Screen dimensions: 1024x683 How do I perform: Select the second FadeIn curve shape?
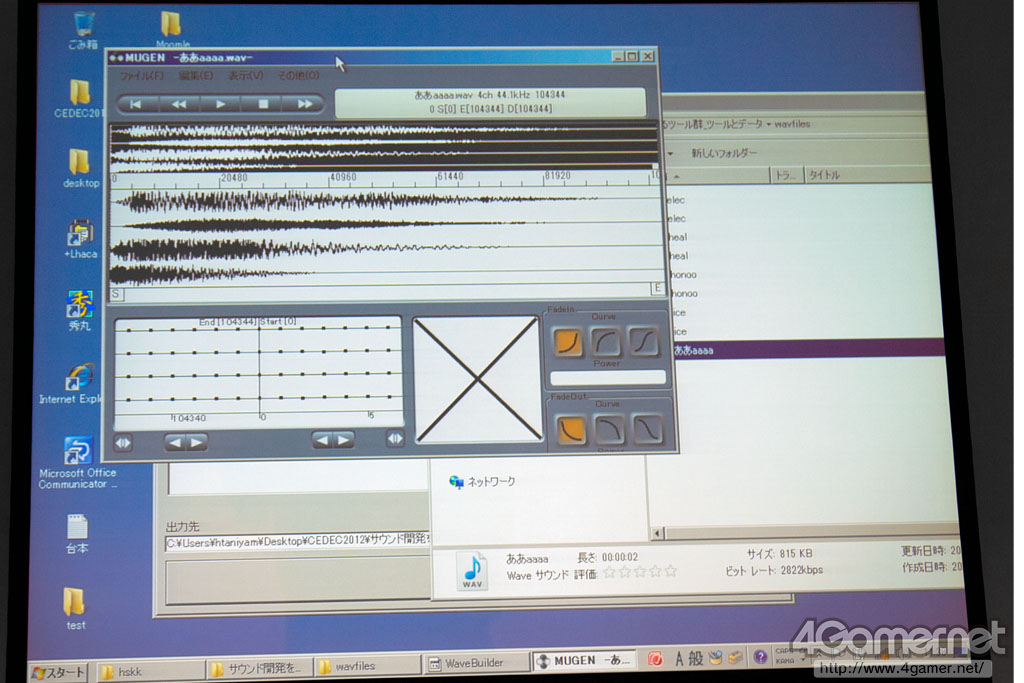(x=606, y=342)
